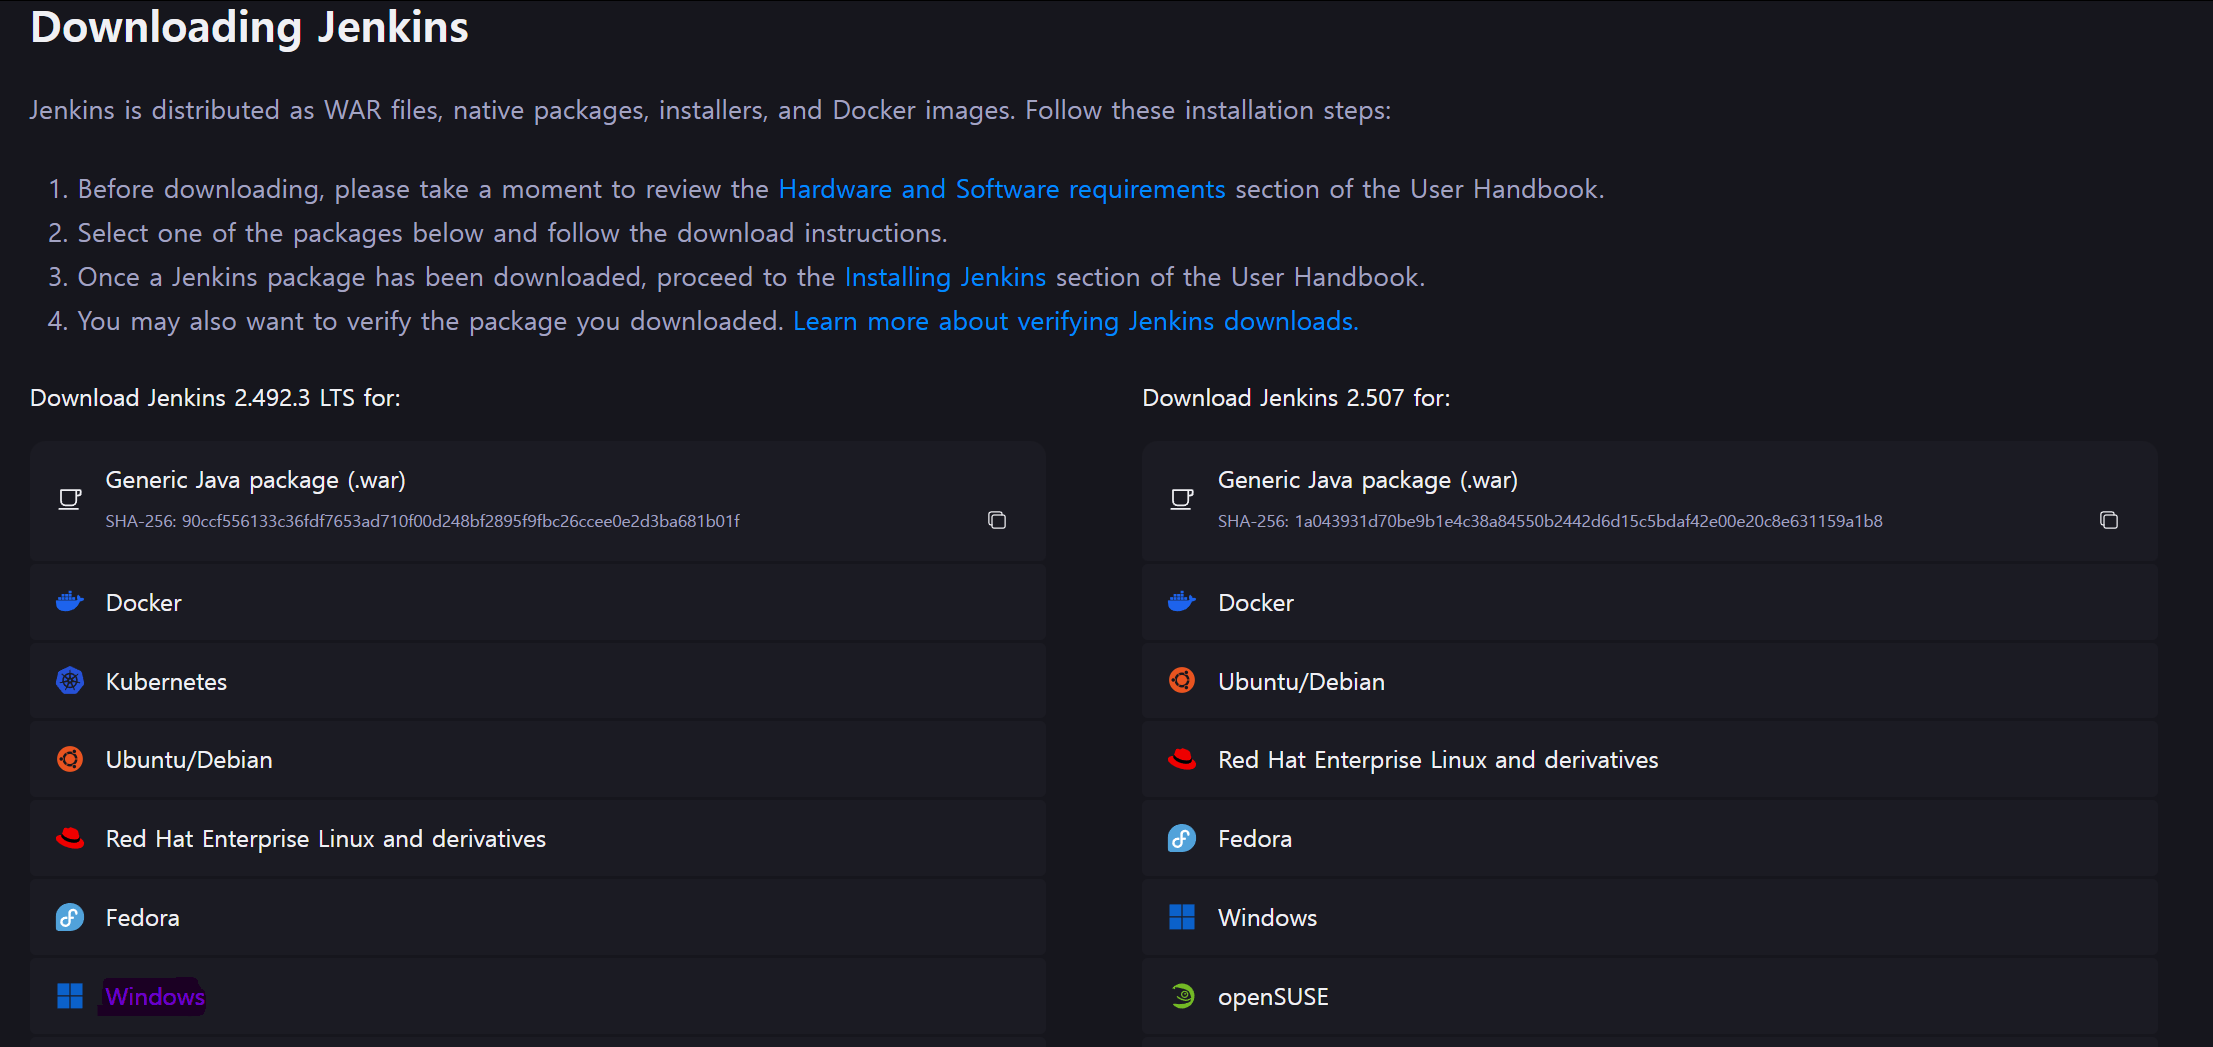Click the openSUSE chameleon icon
The image size is (2213, 1047).
point(1182,996)
